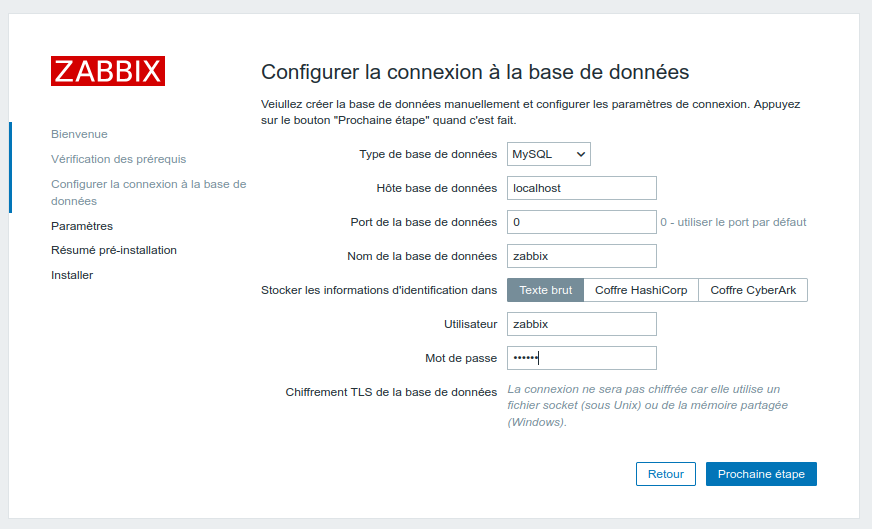Click the database port input field
This screenshot has width=872, height=529.
(x=582, y=222)
